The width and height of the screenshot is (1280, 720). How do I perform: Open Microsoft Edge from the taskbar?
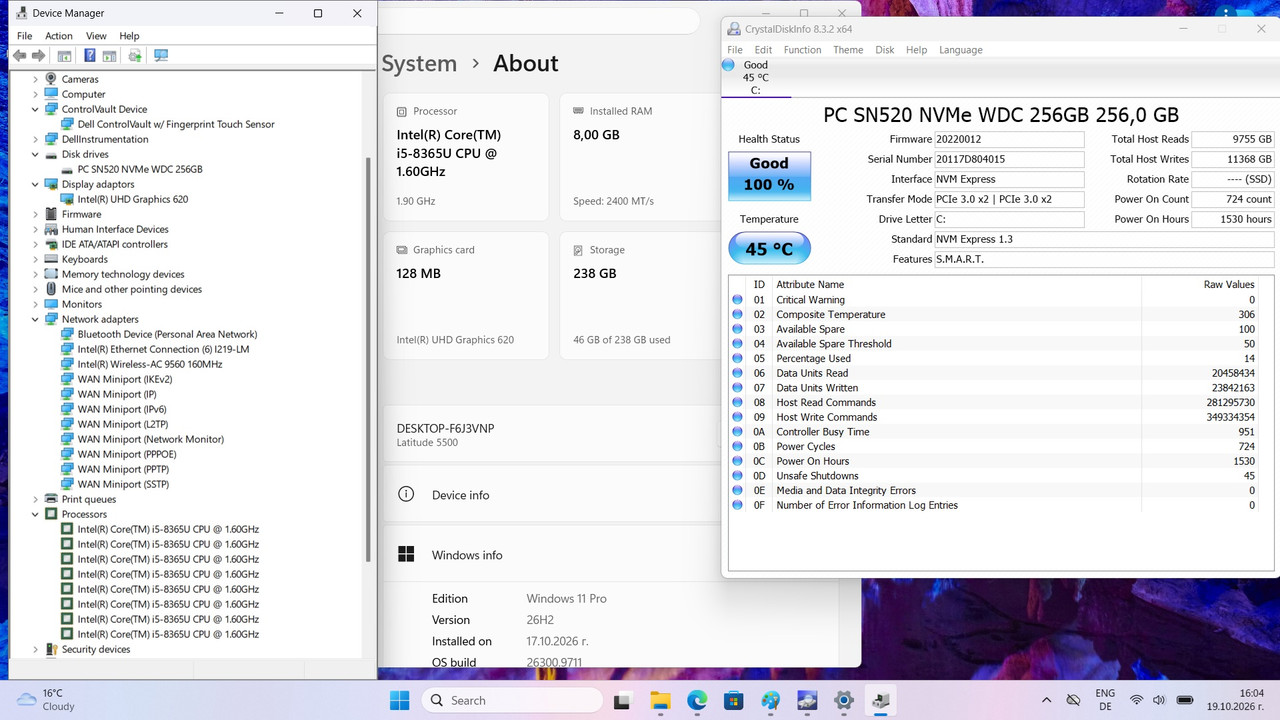[x=697, y=701]
